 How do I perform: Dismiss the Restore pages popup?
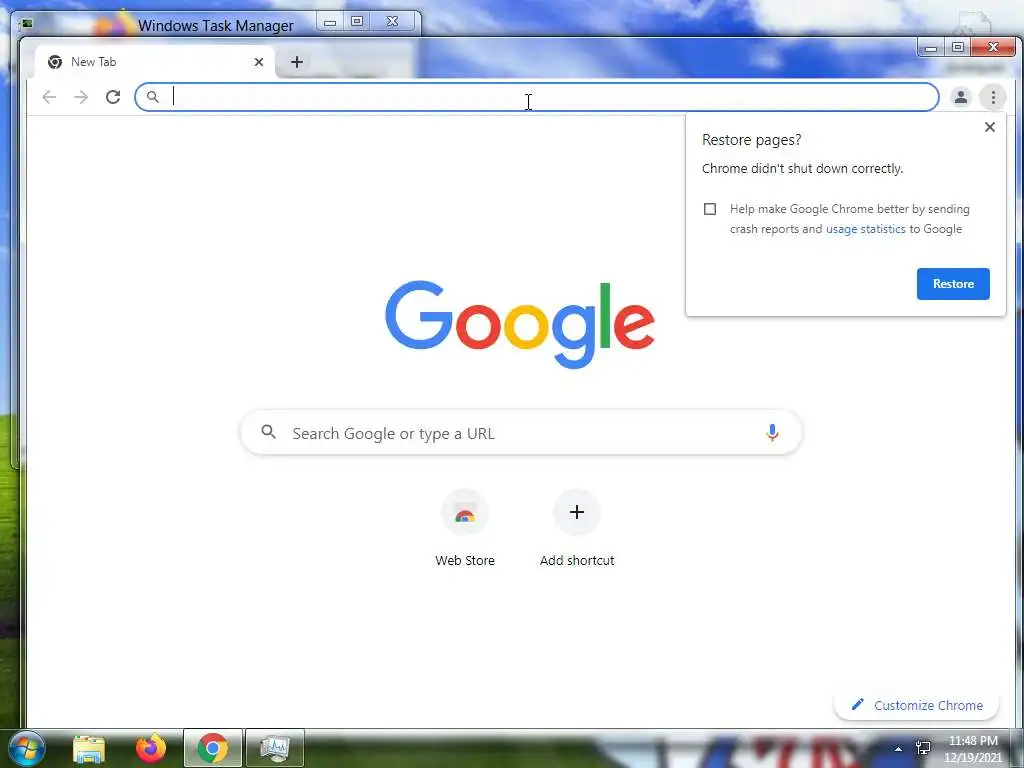(x=989, y=127)
